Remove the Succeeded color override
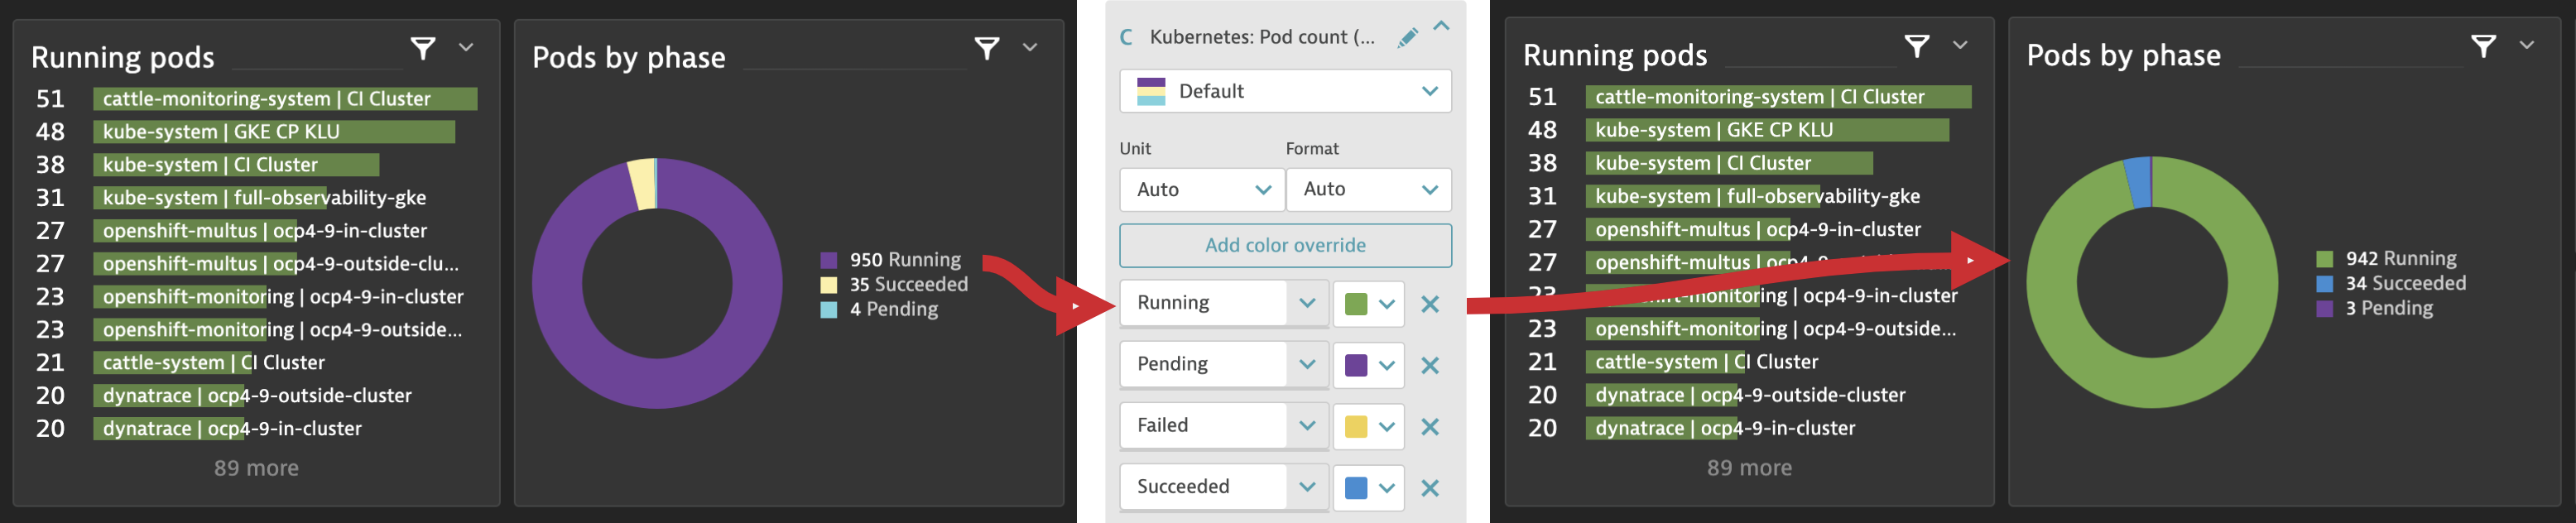This screenshot has width=2576, height=523. 1430,487
